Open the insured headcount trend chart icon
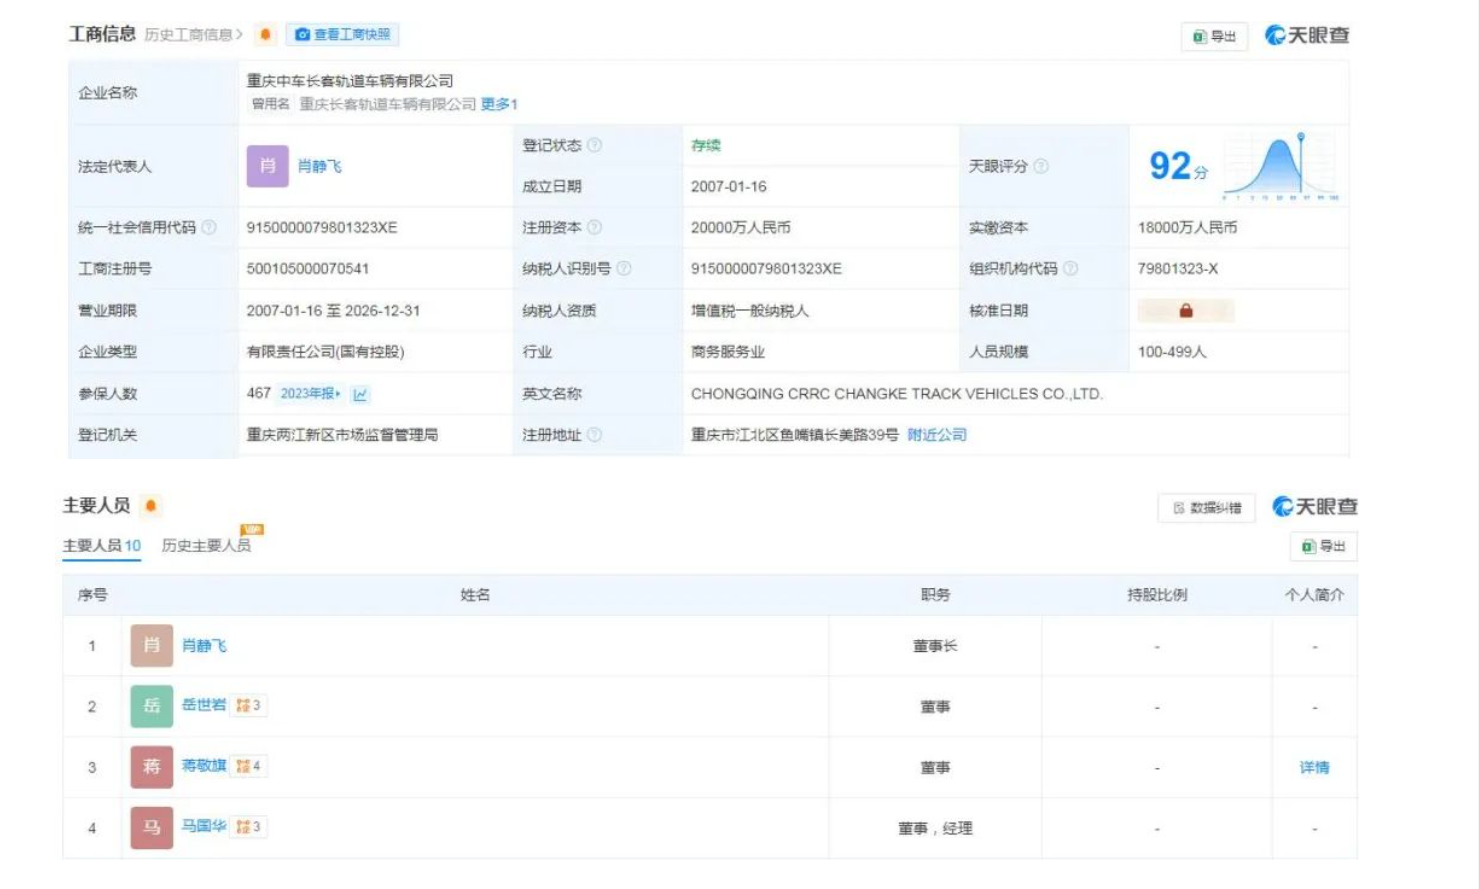The height and width of the screenshot is (889, 1479). tap(360, 394)
